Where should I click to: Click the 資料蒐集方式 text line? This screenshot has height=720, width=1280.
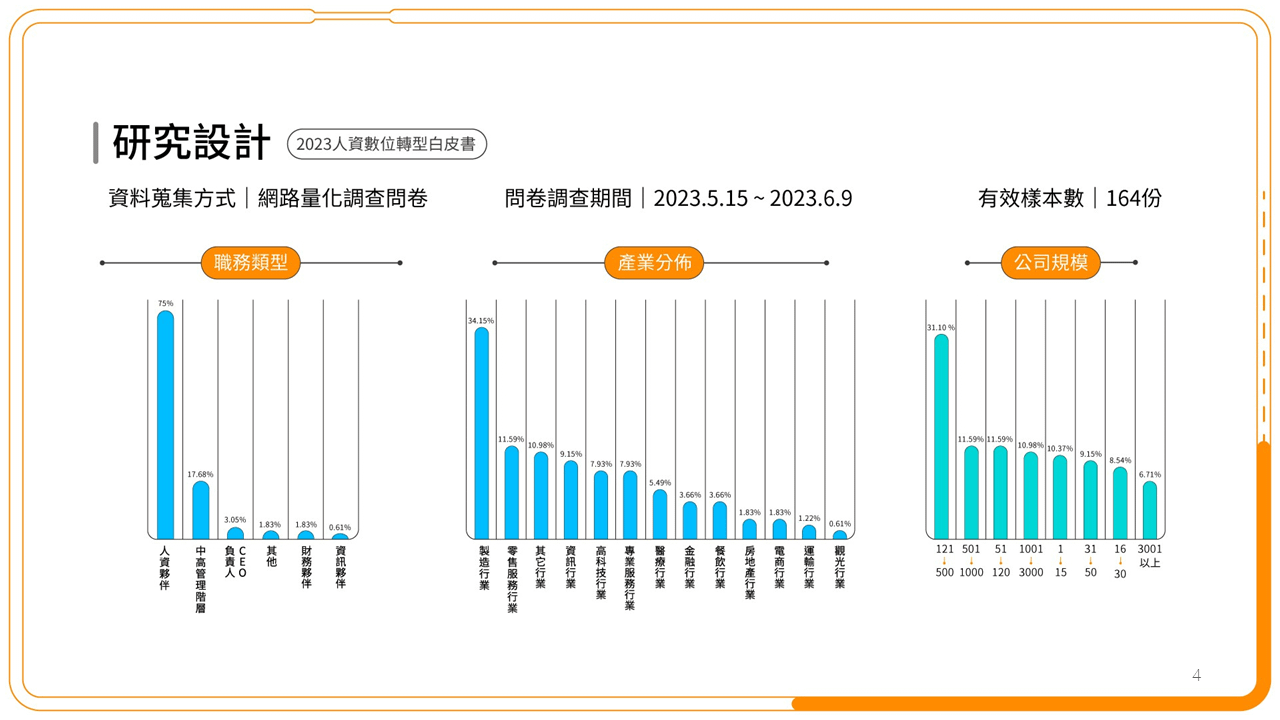click(x=268, y=198)
